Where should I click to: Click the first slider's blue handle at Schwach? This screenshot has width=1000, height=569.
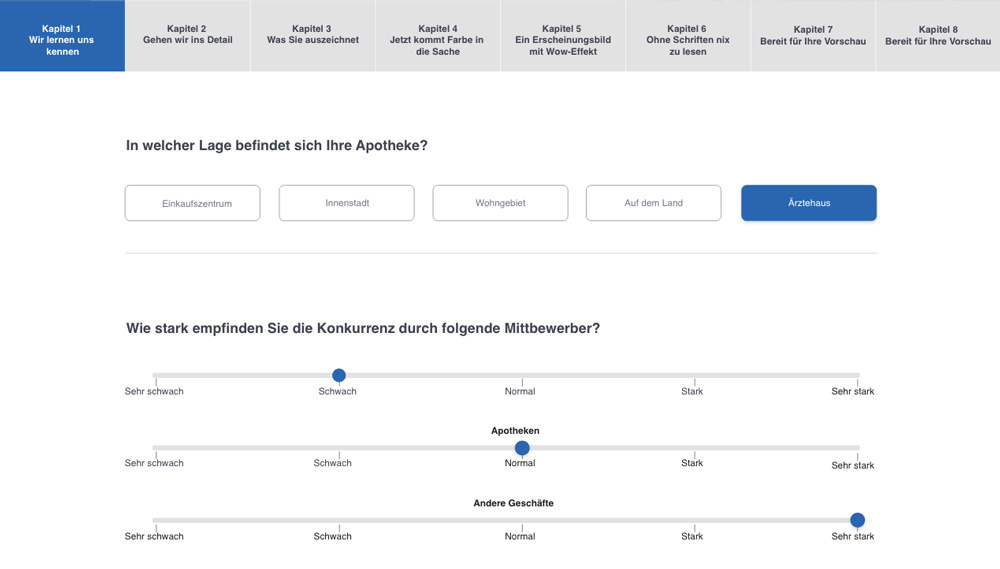click(x=339, y=375)
